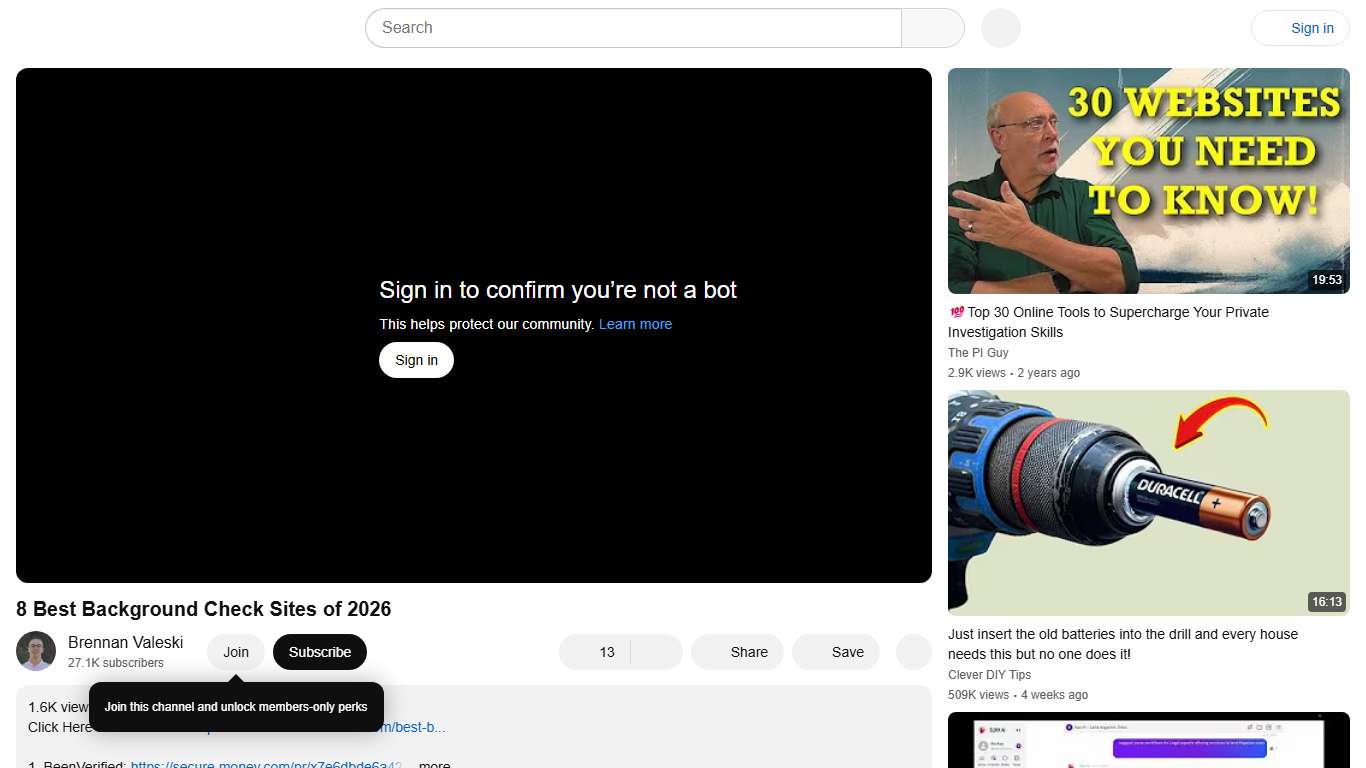
Task: Subscribe to Brennan Valeski's channel
Action: click(319, 651)
